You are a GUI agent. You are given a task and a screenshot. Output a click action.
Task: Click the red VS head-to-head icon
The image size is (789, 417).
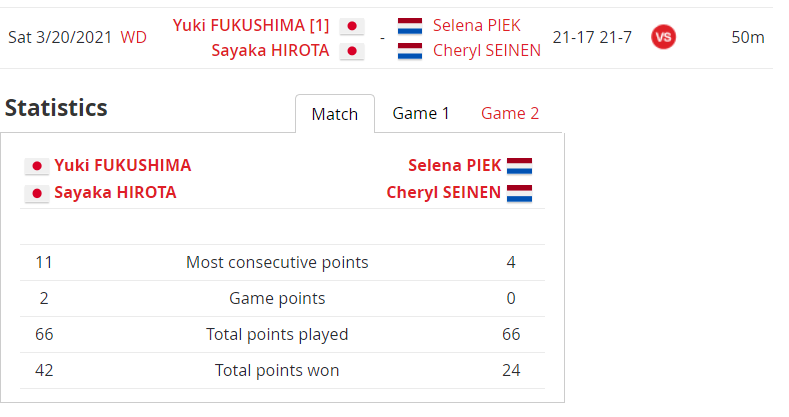click(x=663, y=37)
